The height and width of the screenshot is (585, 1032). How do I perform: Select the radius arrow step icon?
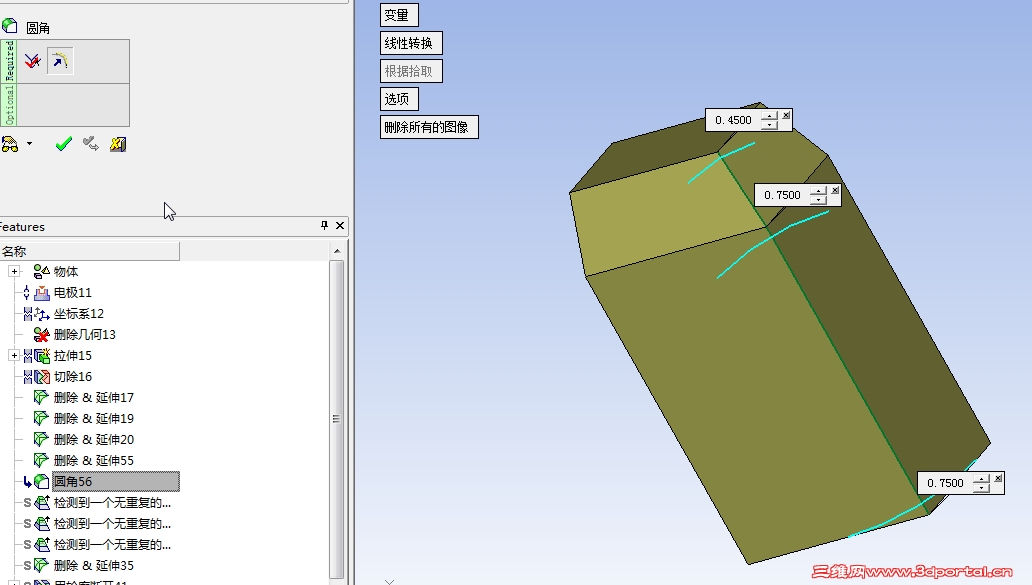(x=60, y=61)
